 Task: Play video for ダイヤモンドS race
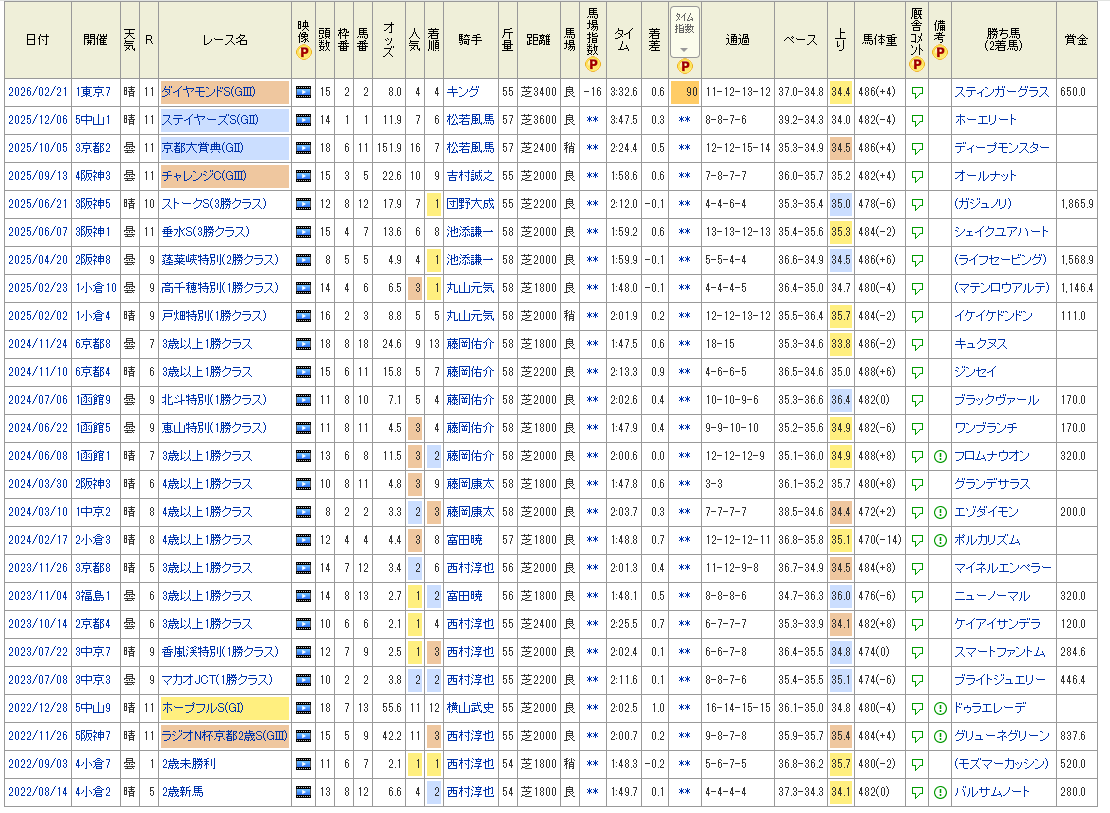pos(303,92)
